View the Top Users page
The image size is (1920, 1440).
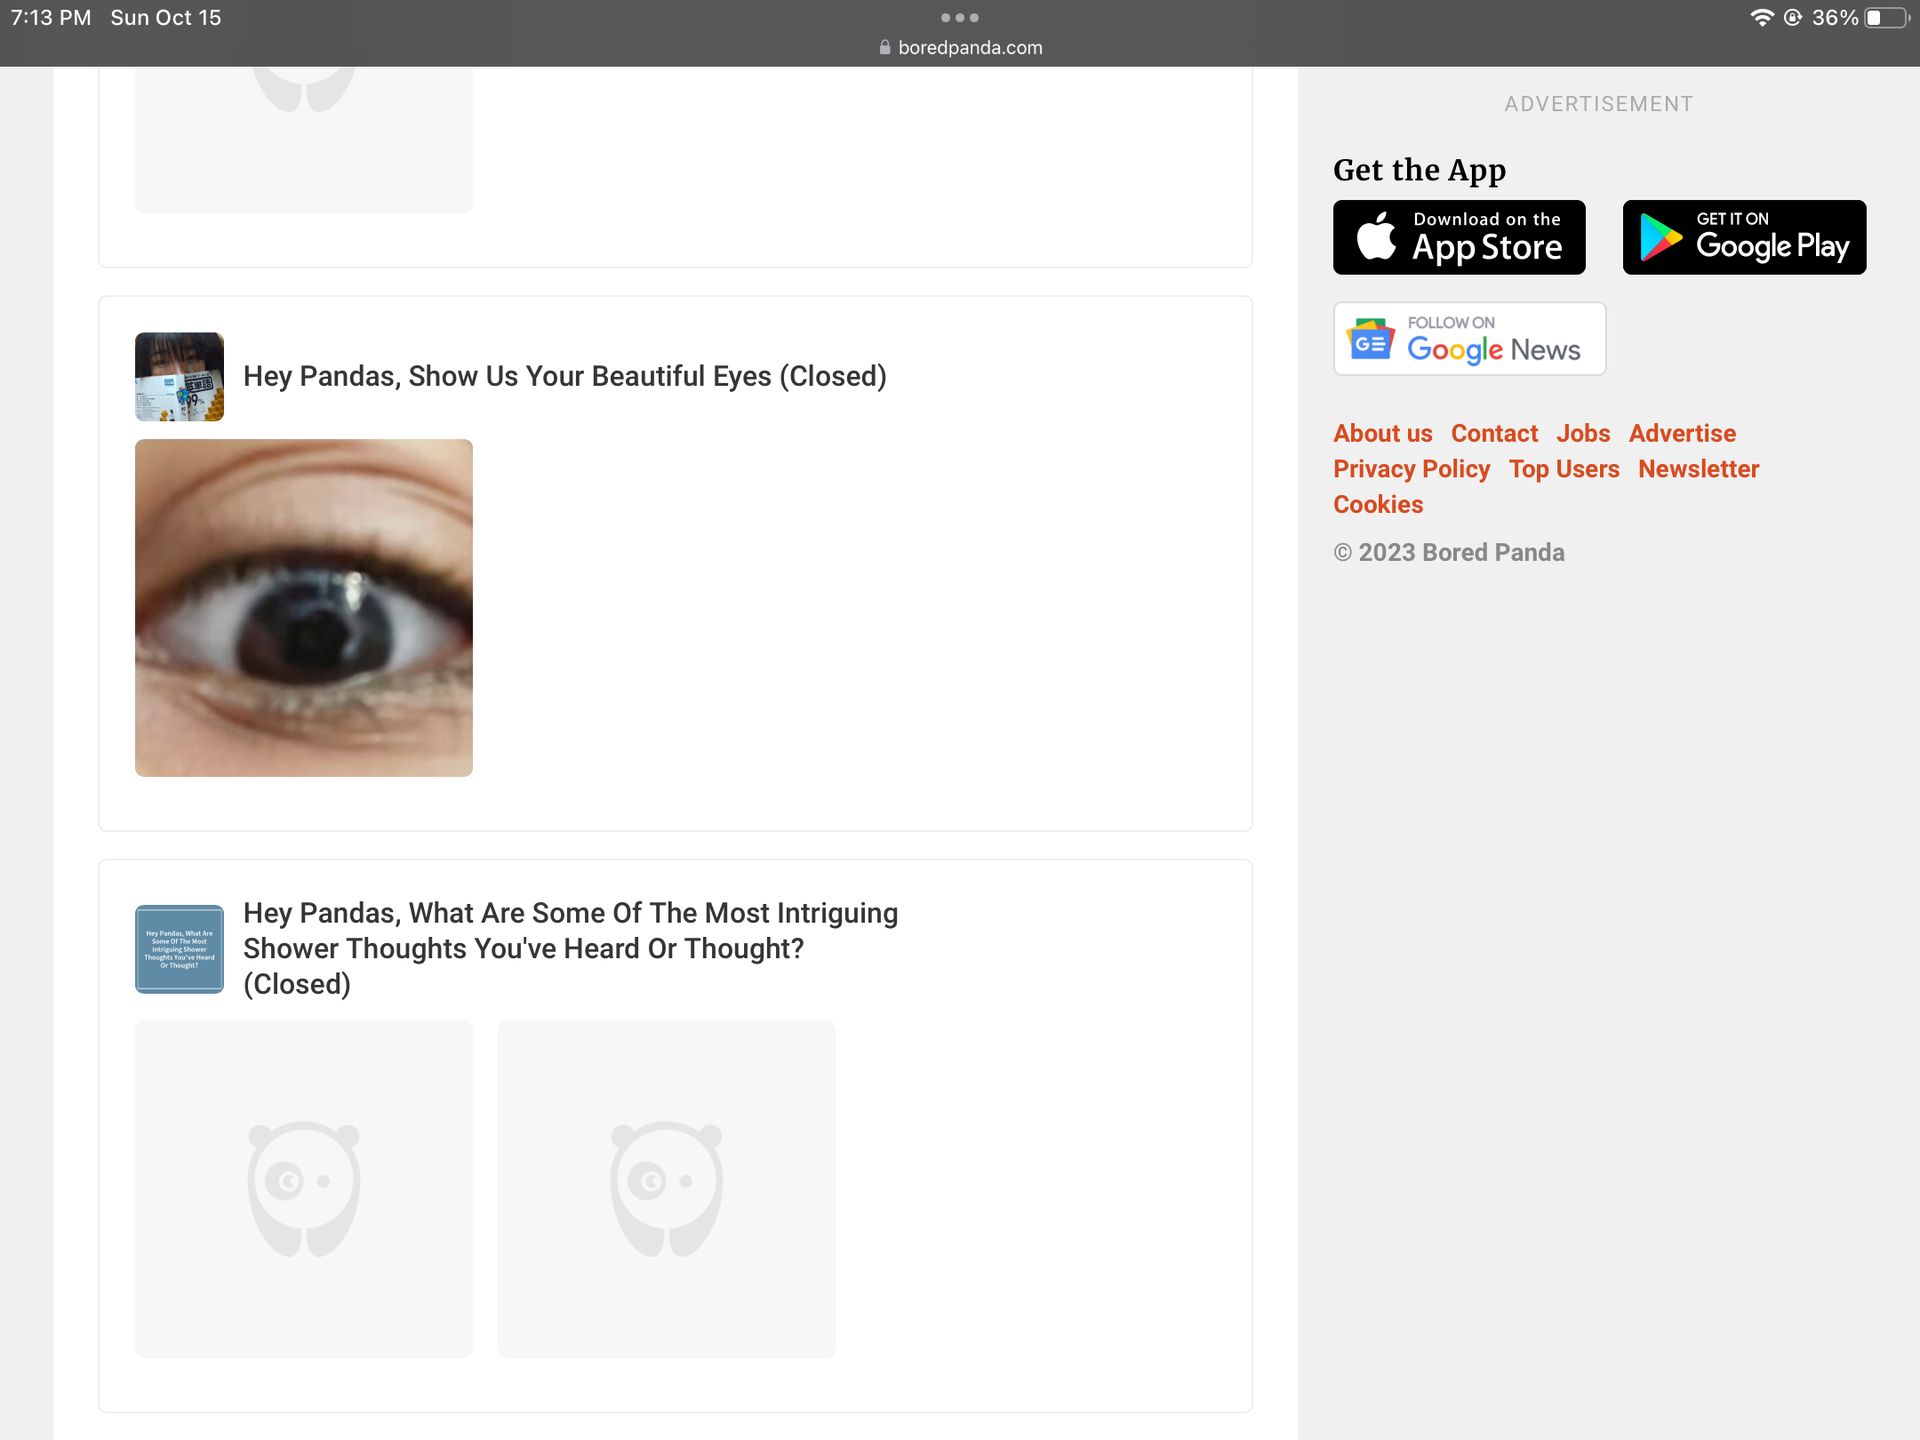click(x=1563, y=469)
